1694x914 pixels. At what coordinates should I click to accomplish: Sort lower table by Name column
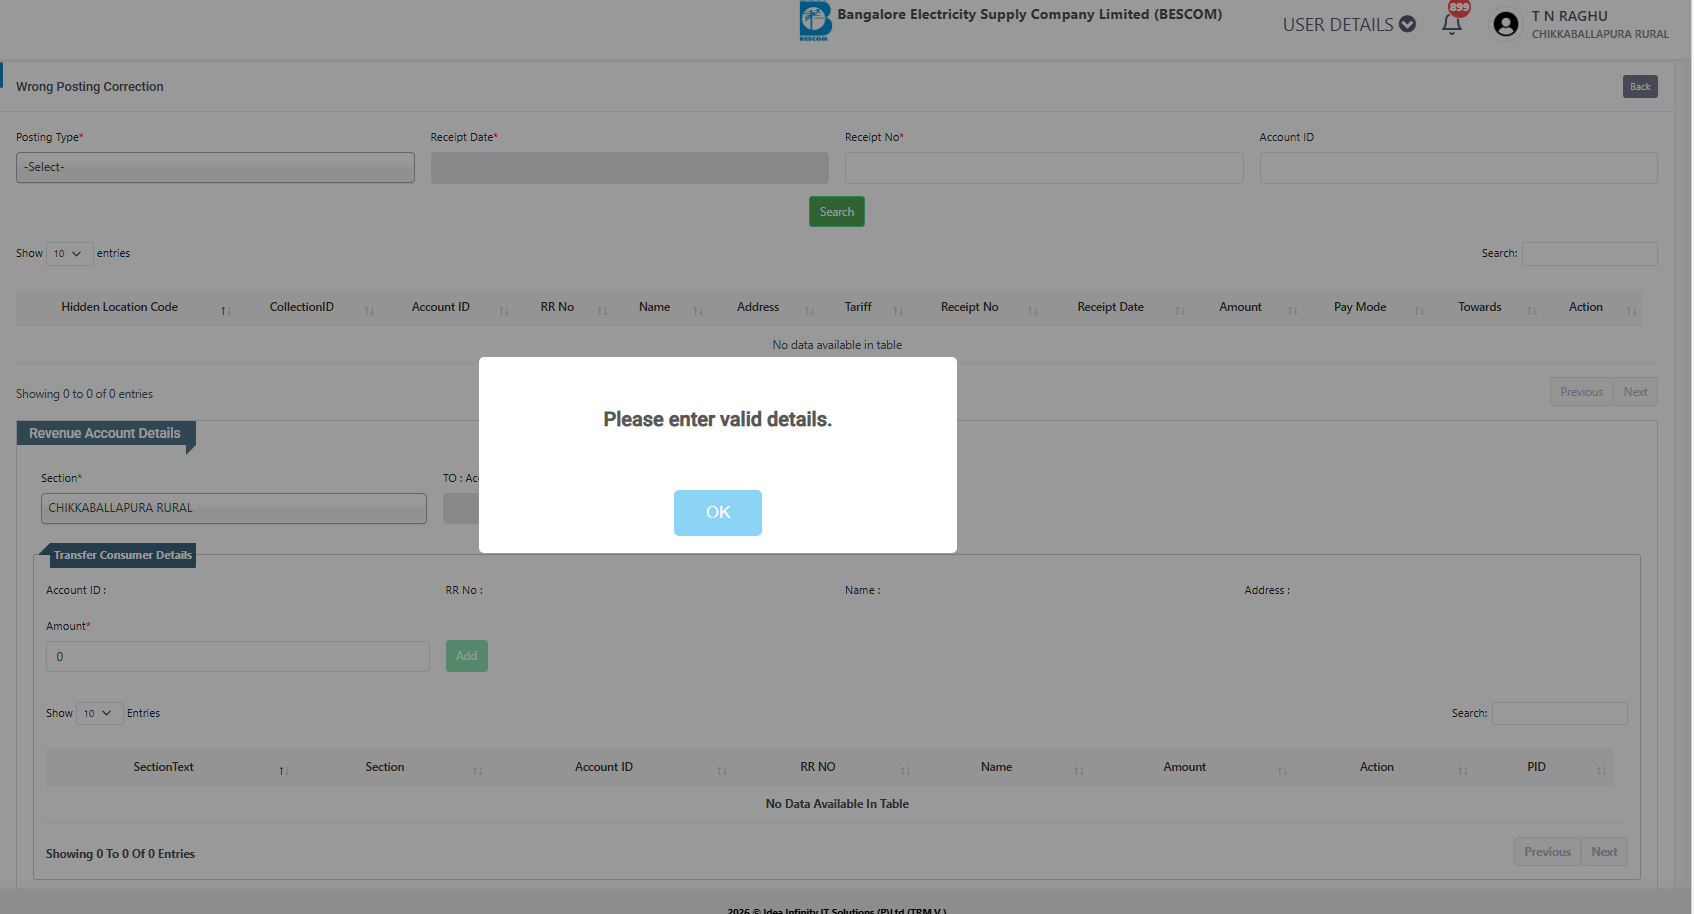click(1004, 768)
